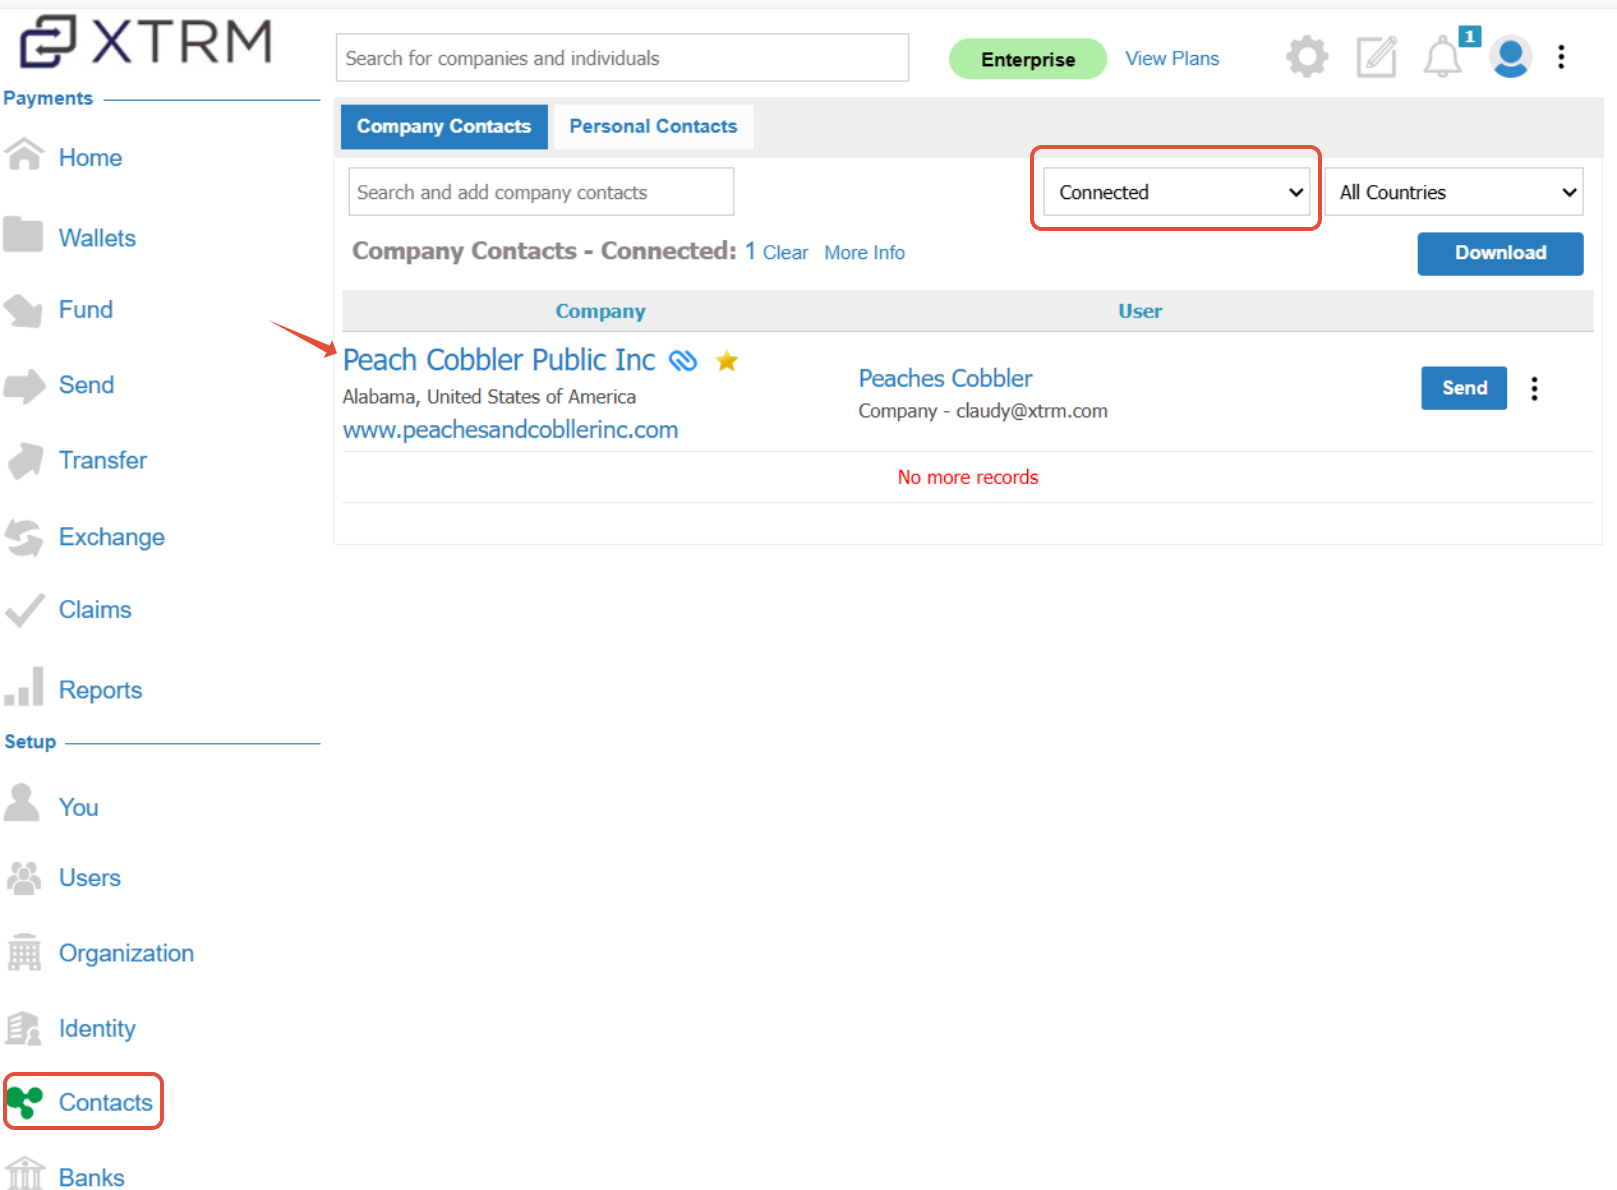This screenshot has width=1617, height=1190.
Task: Click the connected link icon beside Peach Cobbler
Action: (x=683, y=361)
